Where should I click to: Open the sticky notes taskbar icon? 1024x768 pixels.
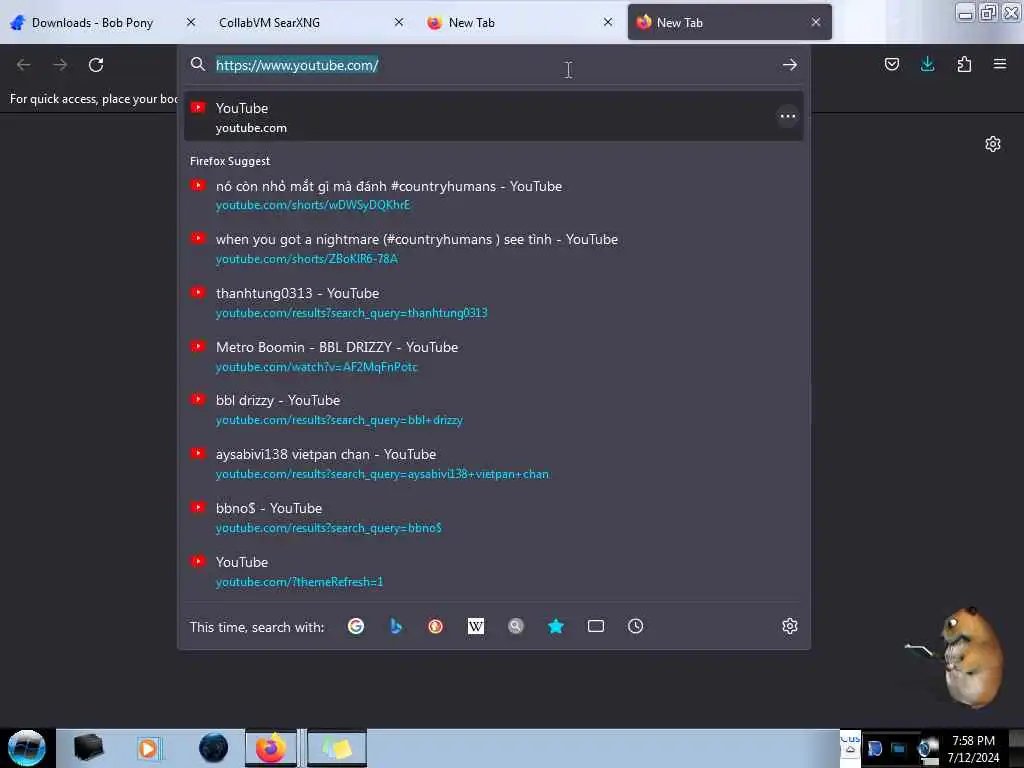(337, 748)
